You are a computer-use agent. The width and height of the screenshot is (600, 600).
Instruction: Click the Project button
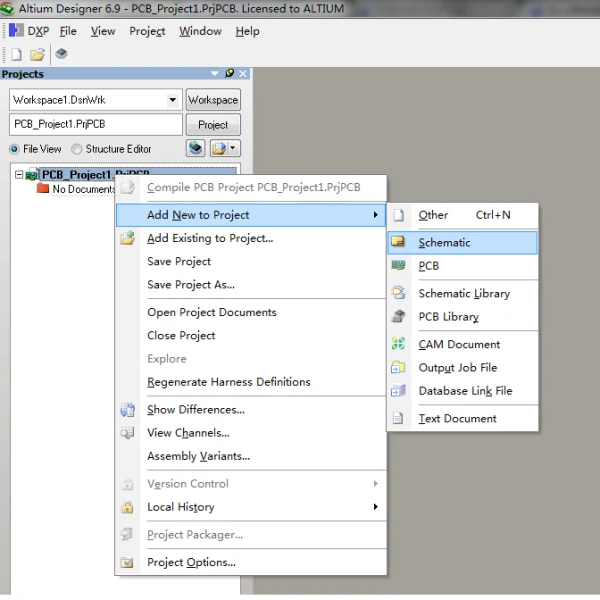(213, 125)
